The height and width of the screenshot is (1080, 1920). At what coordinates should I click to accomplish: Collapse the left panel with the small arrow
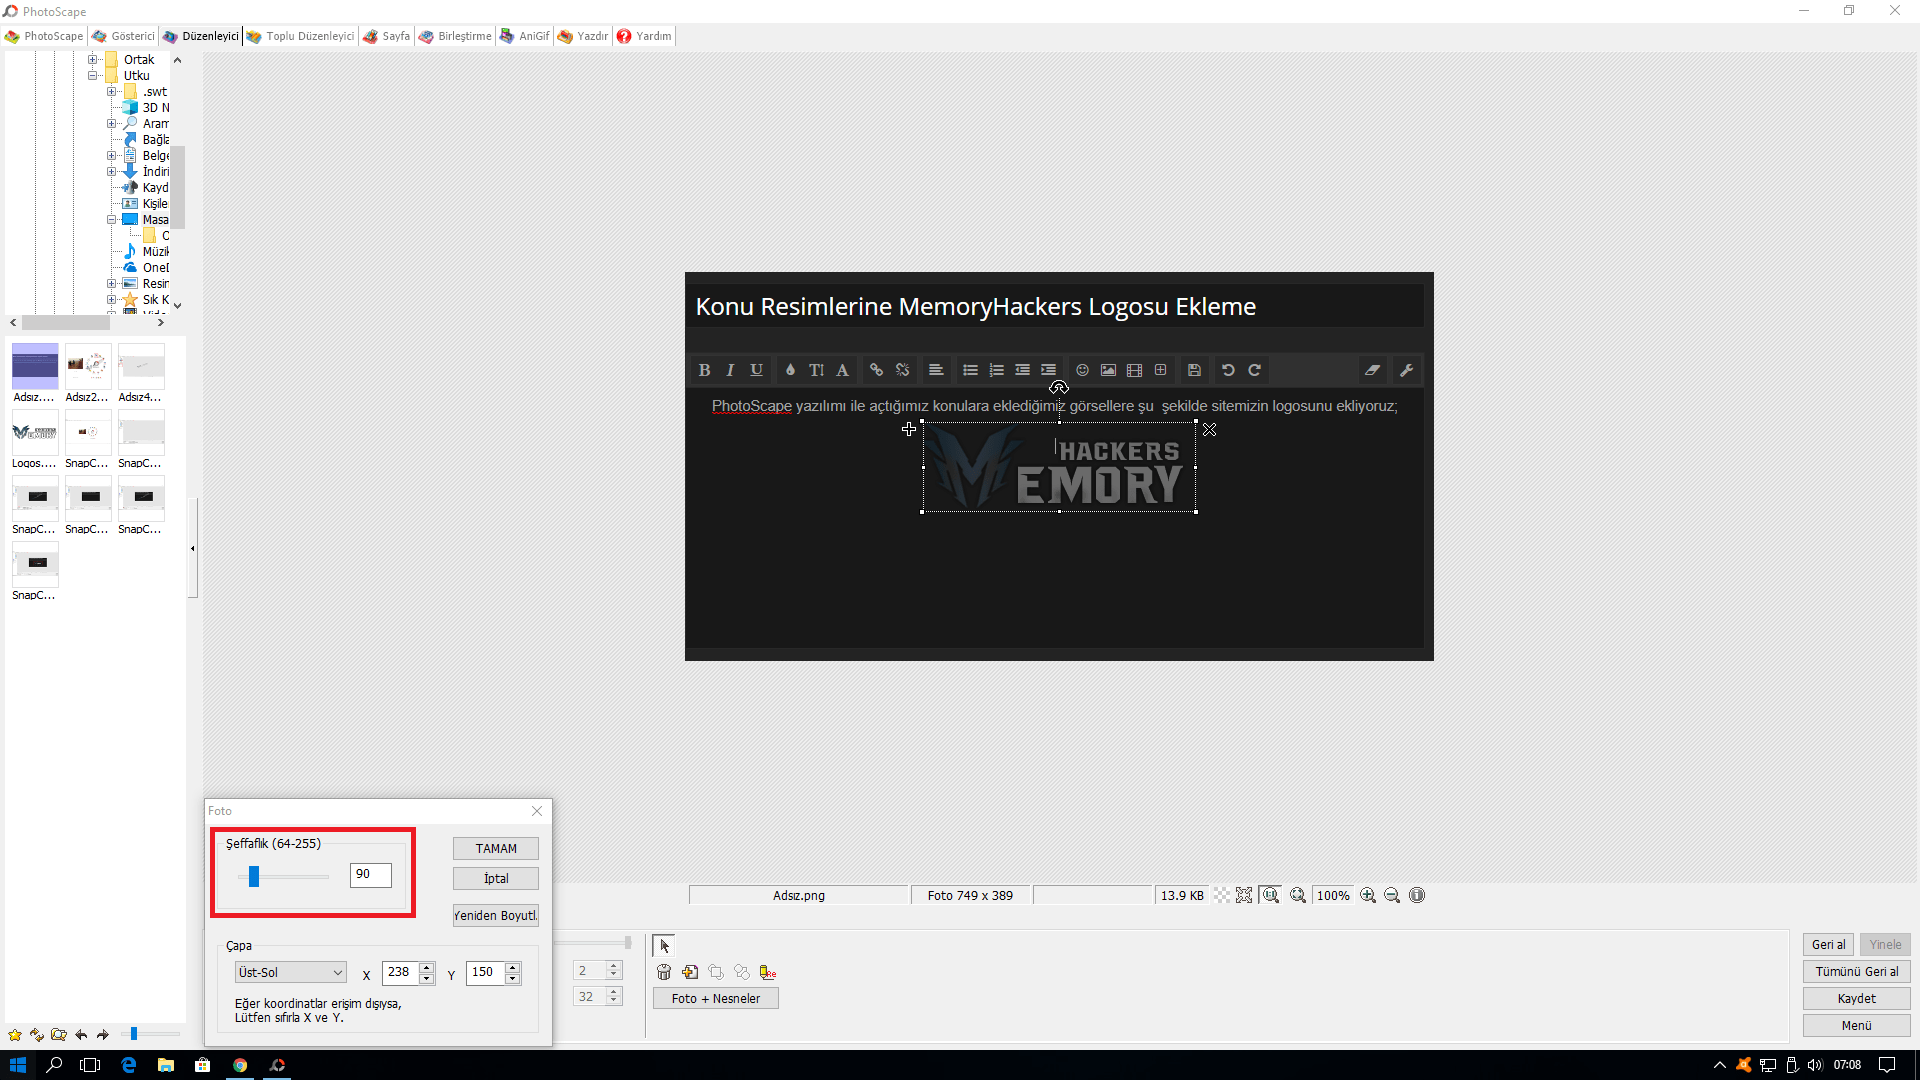193,548
